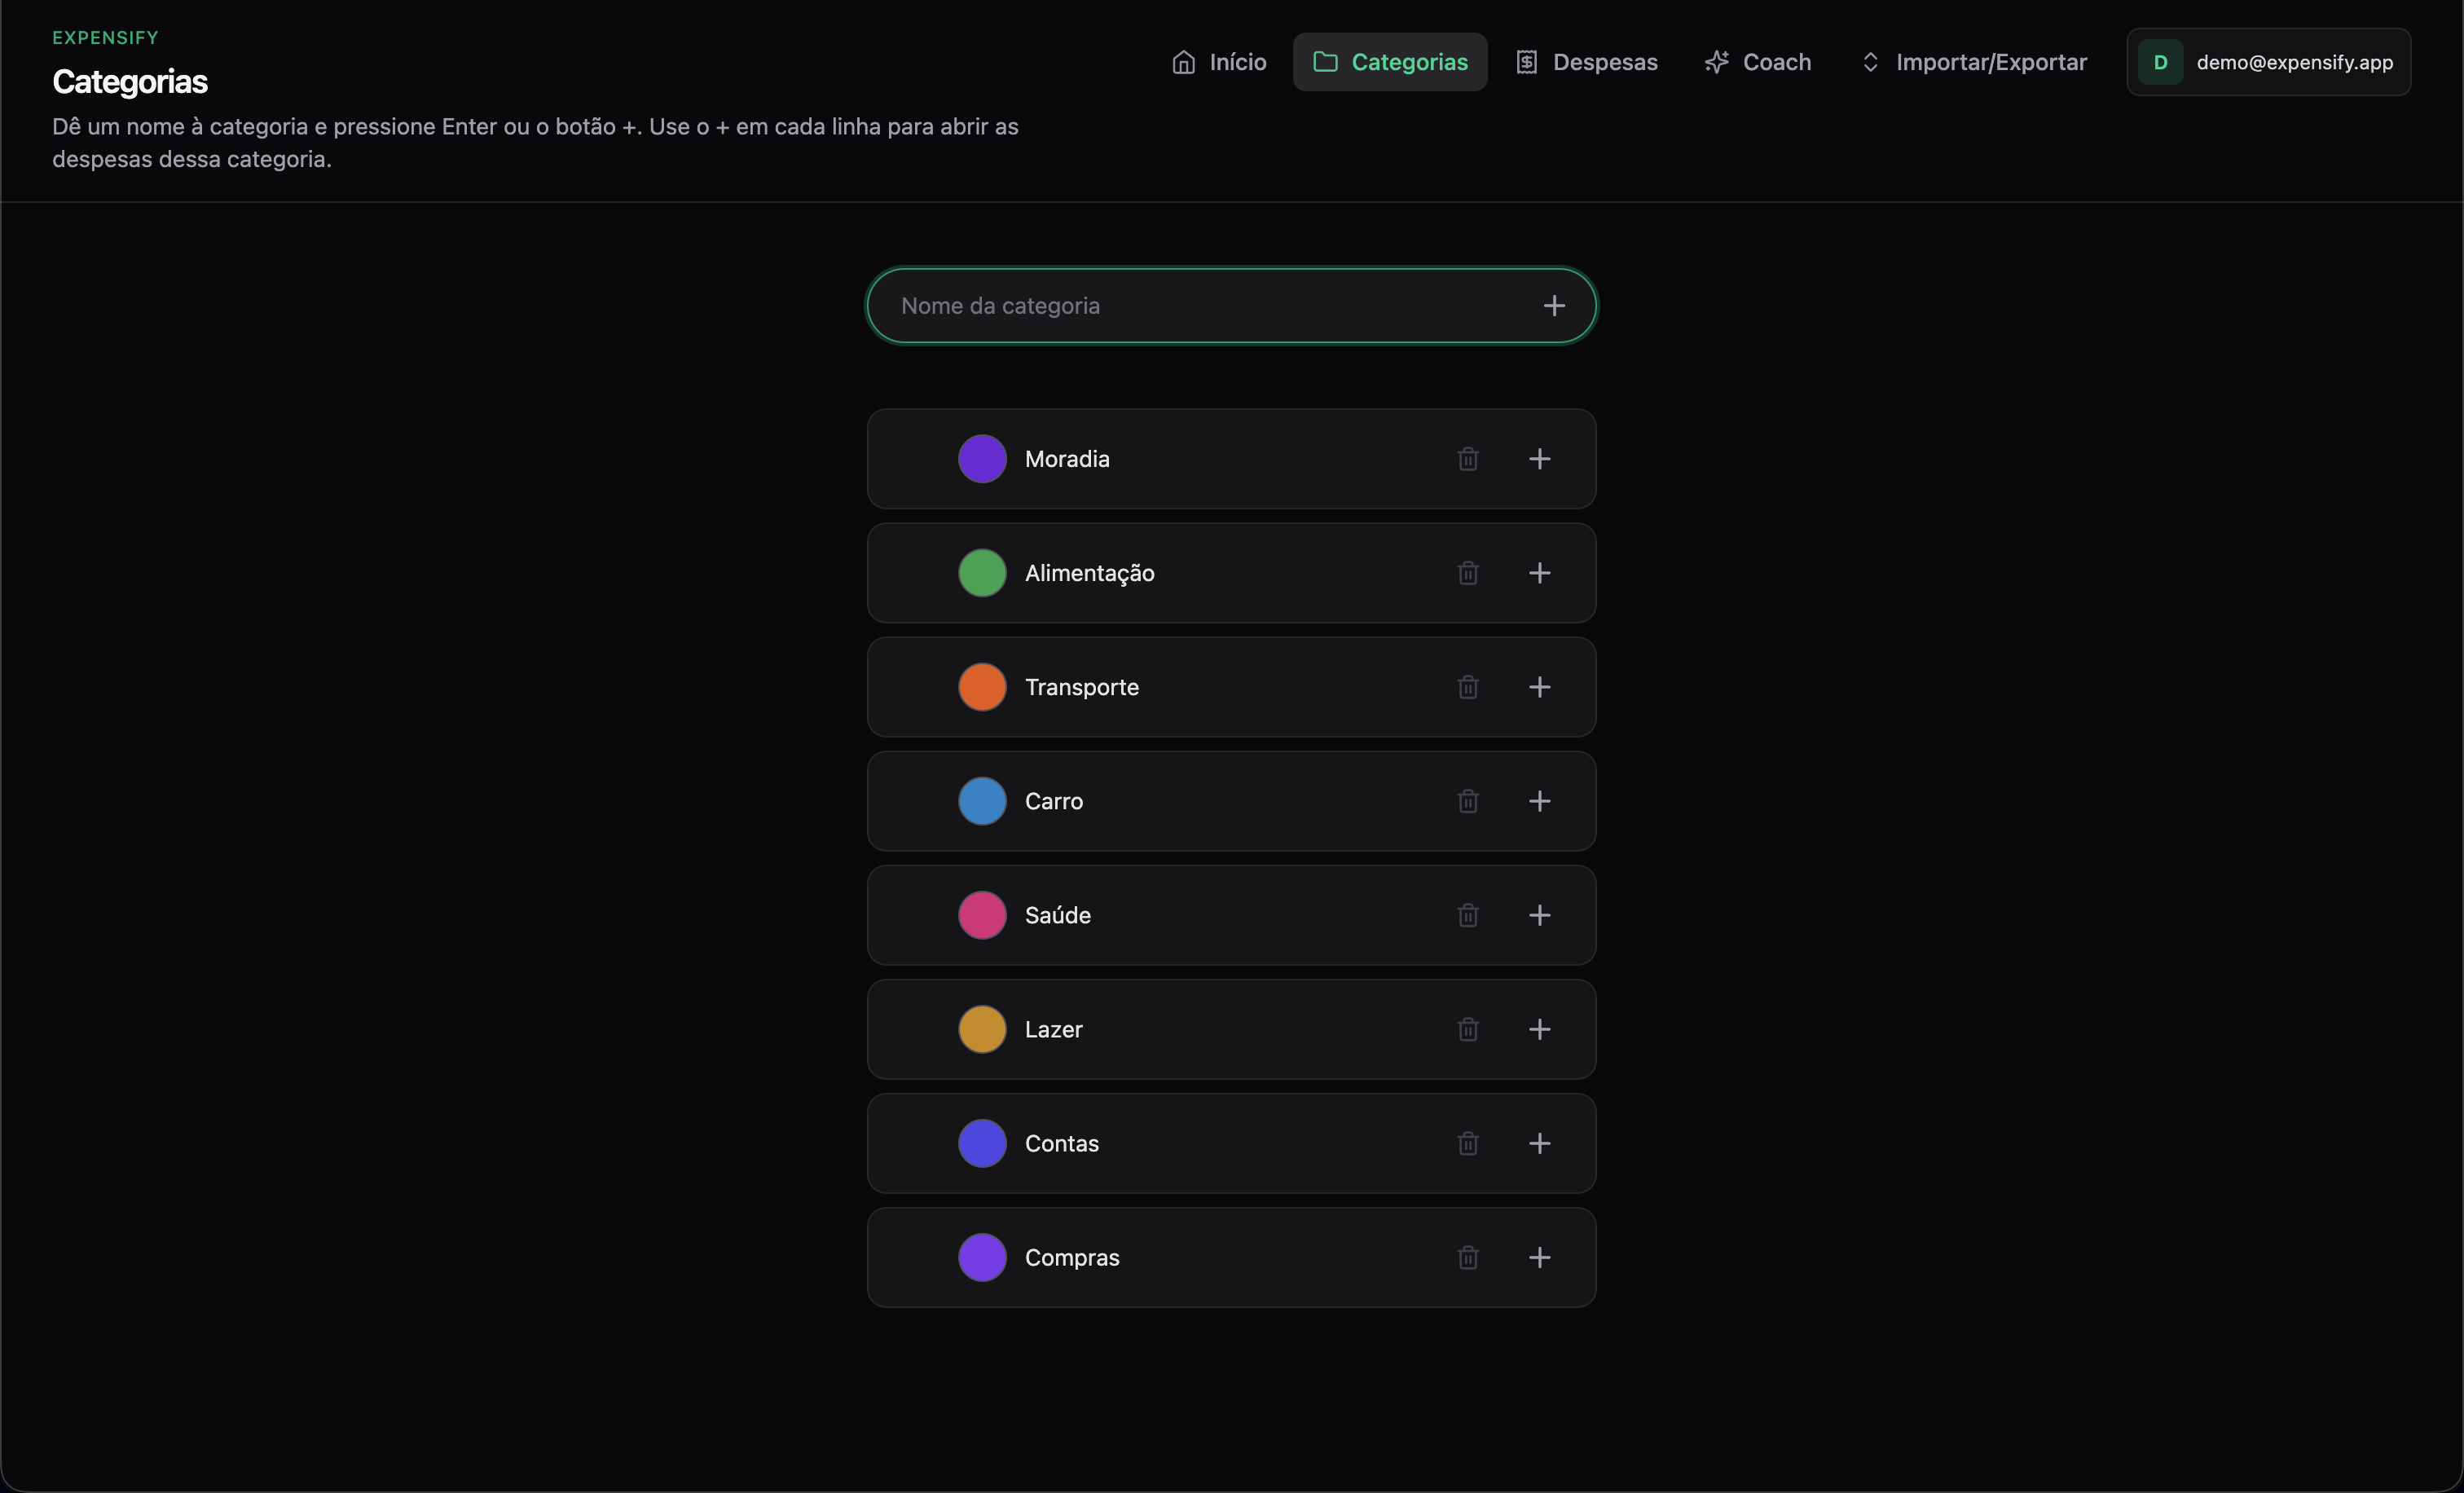Image resolution: width=2464 pixels, height=1493 pixels.
Task: Click the Moradia purple color swatch
Action: click(982, 459)
